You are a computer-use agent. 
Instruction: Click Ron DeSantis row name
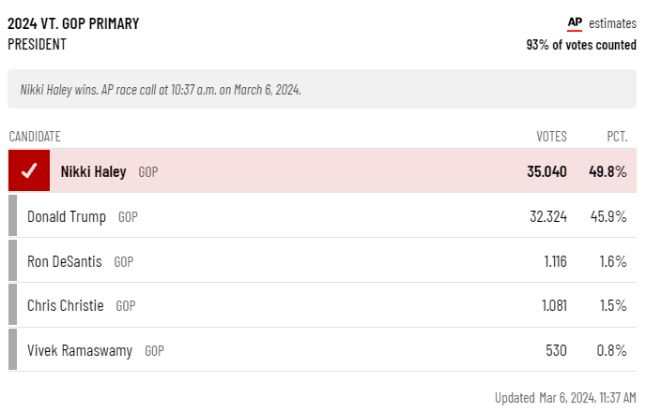64,262
